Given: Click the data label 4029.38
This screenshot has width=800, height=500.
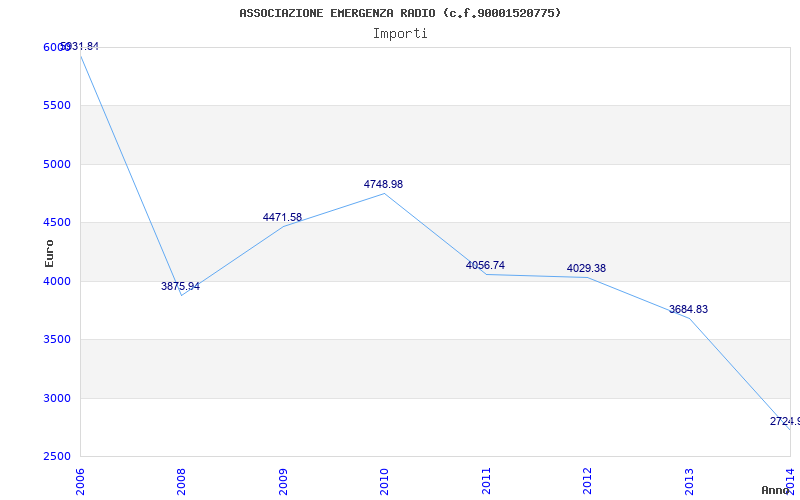Looking at the screenshot, I should [586, 268].
